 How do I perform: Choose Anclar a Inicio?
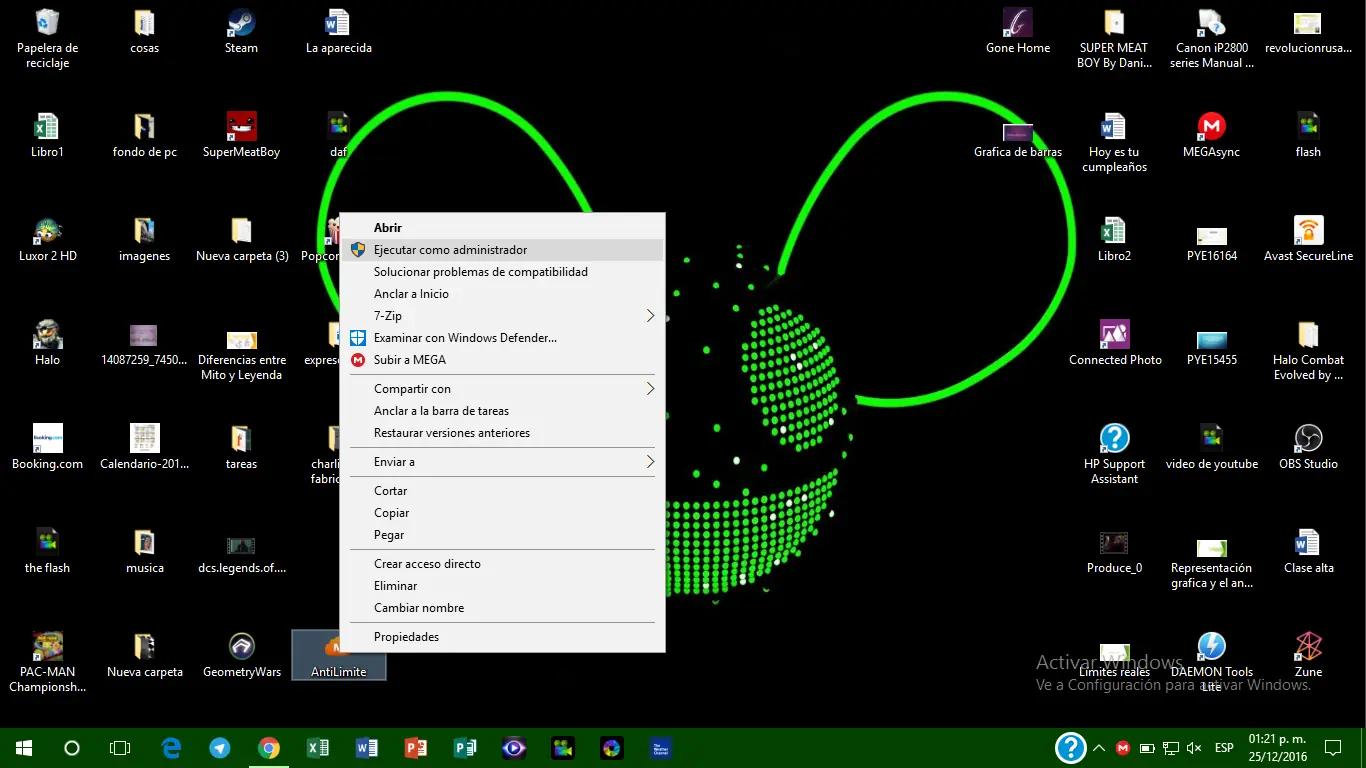[503, 294]
